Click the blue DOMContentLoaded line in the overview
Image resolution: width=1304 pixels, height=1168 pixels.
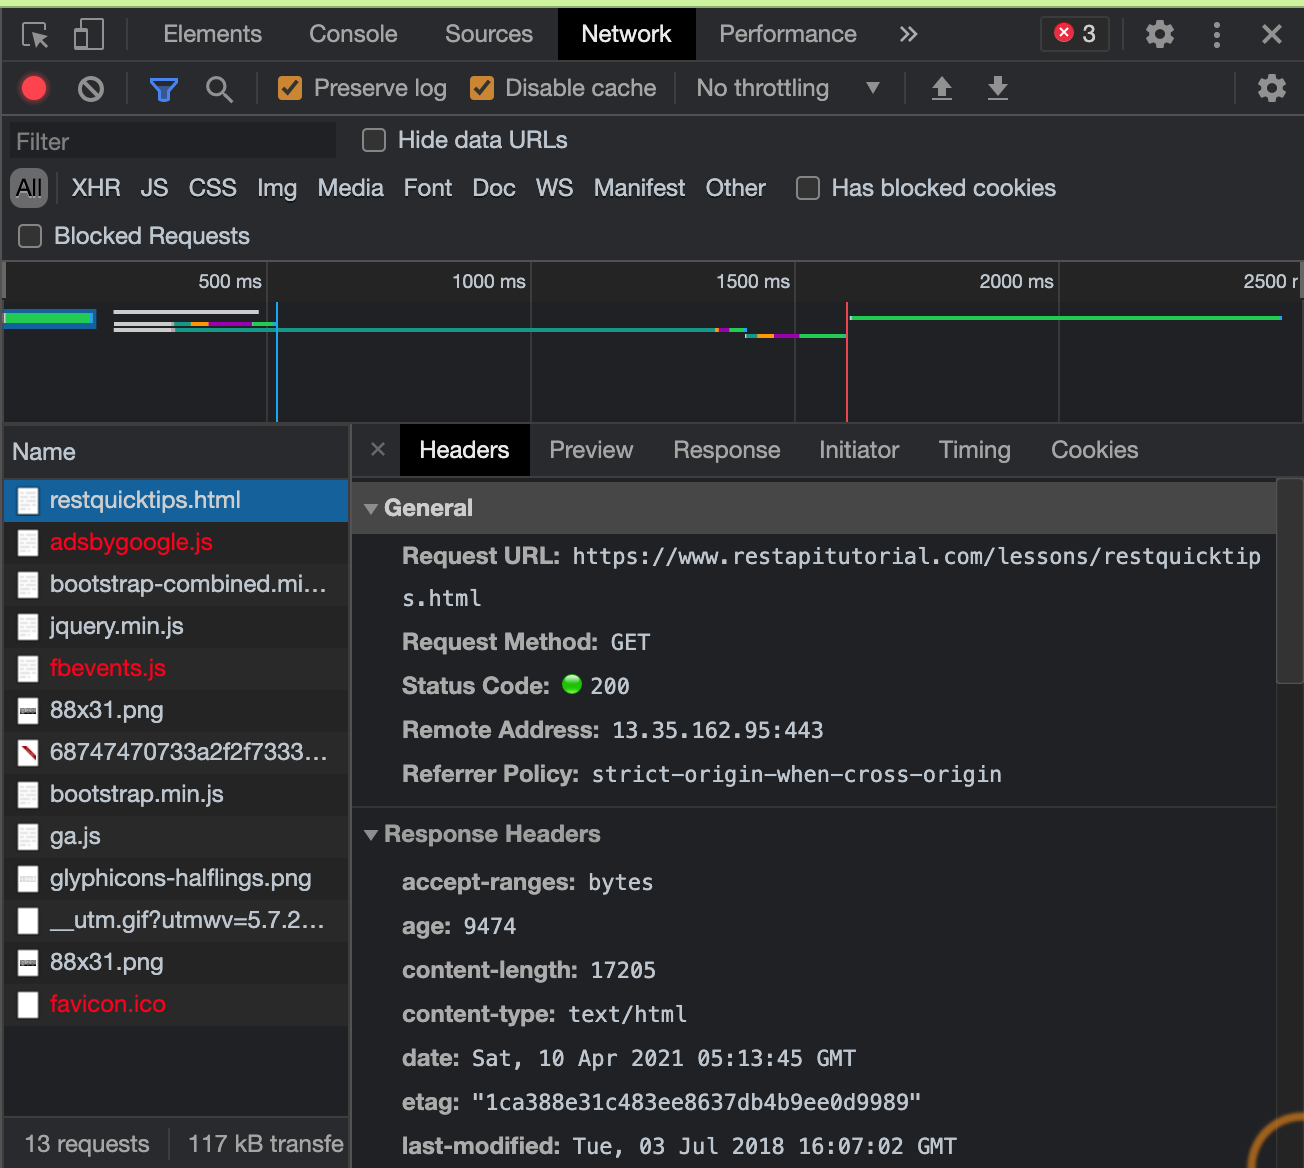277,362
